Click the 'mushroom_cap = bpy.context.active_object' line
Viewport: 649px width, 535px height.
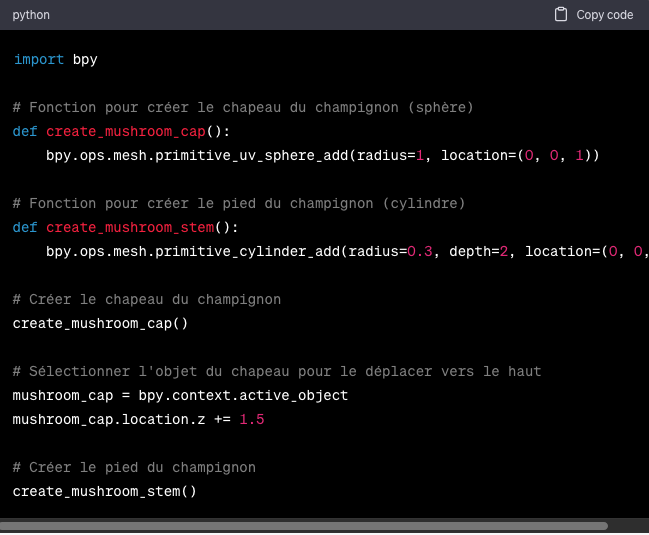click(x=180, y=396)
